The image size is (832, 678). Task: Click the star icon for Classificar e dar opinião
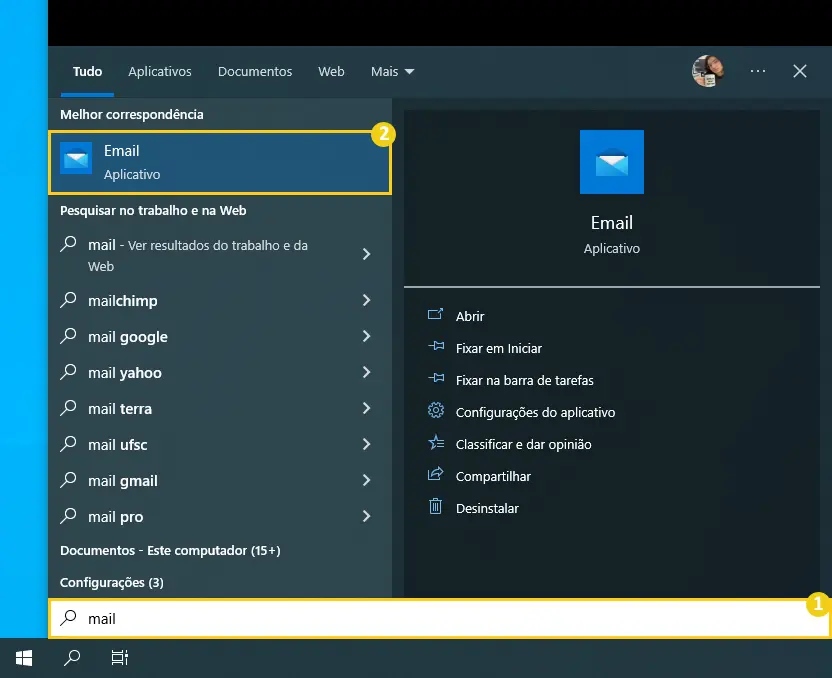[436, 442]
